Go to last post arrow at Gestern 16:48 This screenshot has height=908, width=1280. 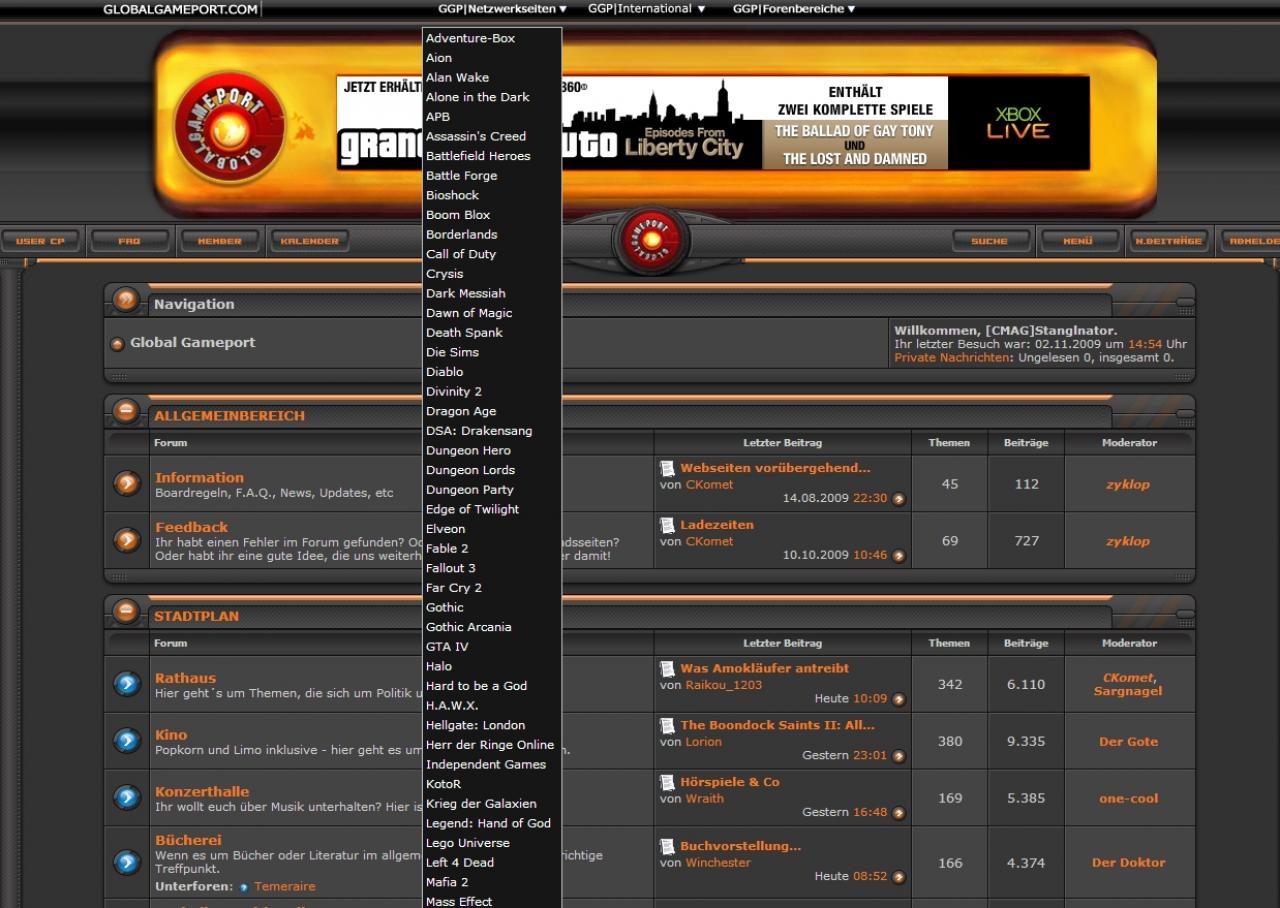point(899,813)
